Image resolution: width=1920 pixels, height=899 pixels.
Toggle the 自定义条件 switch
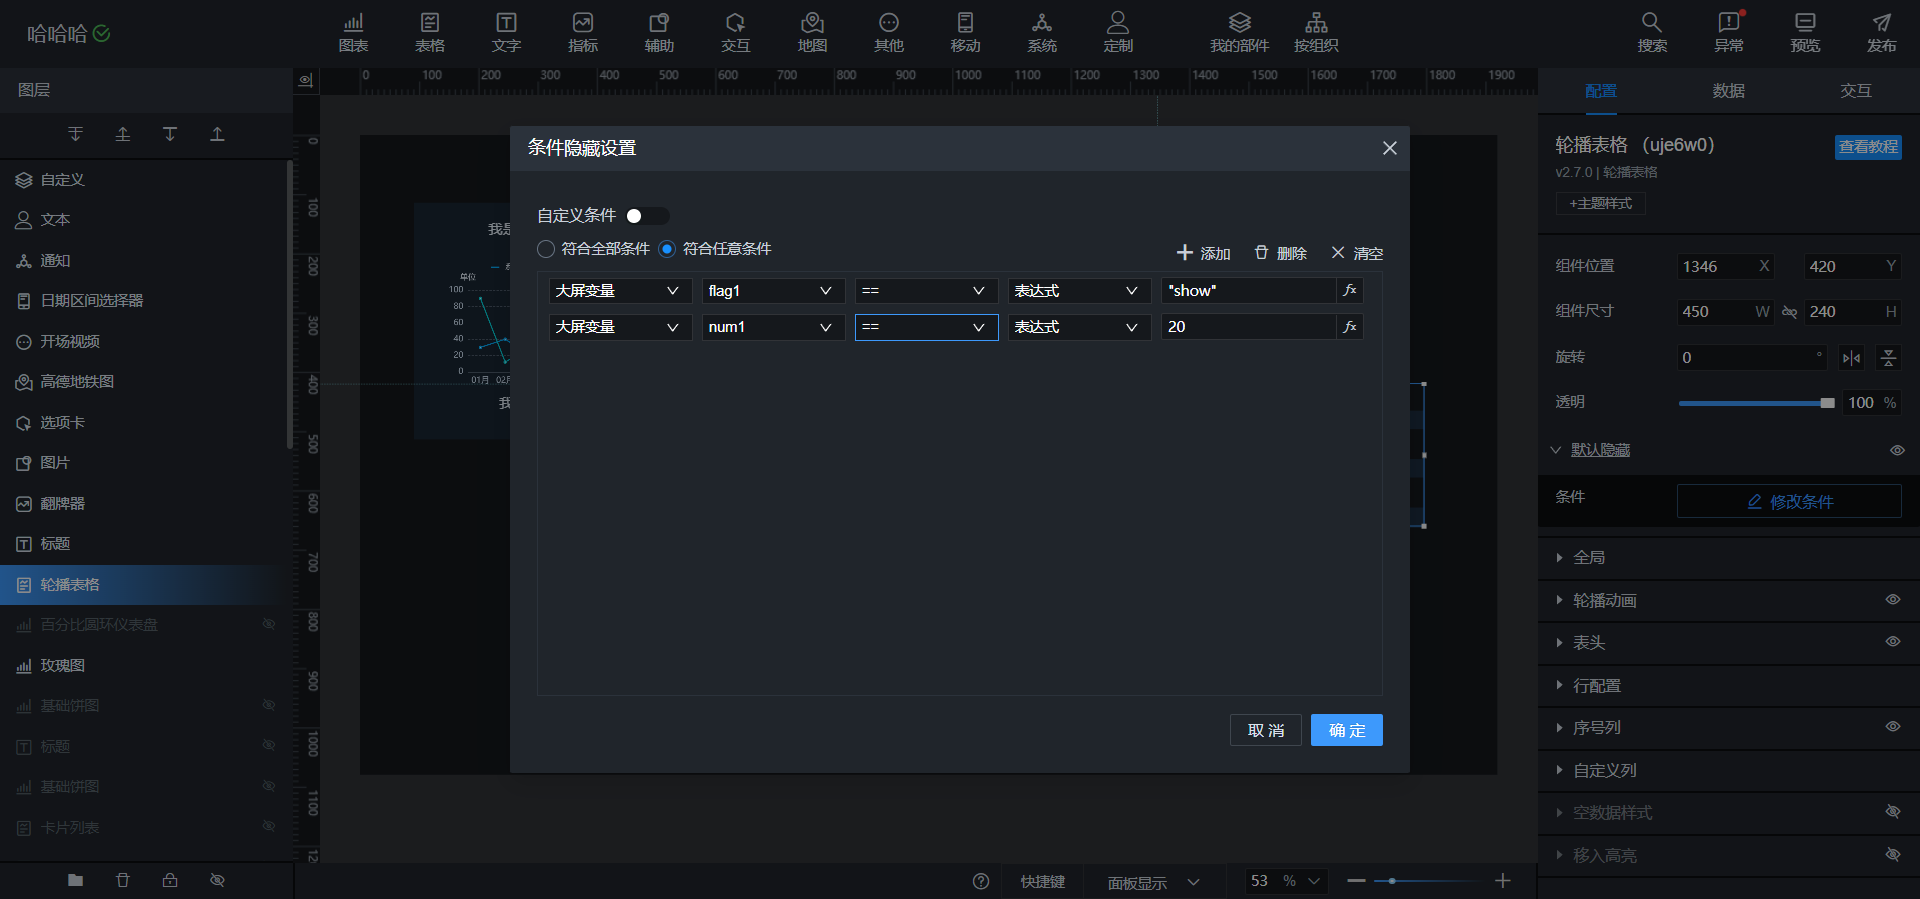(646, 216)
